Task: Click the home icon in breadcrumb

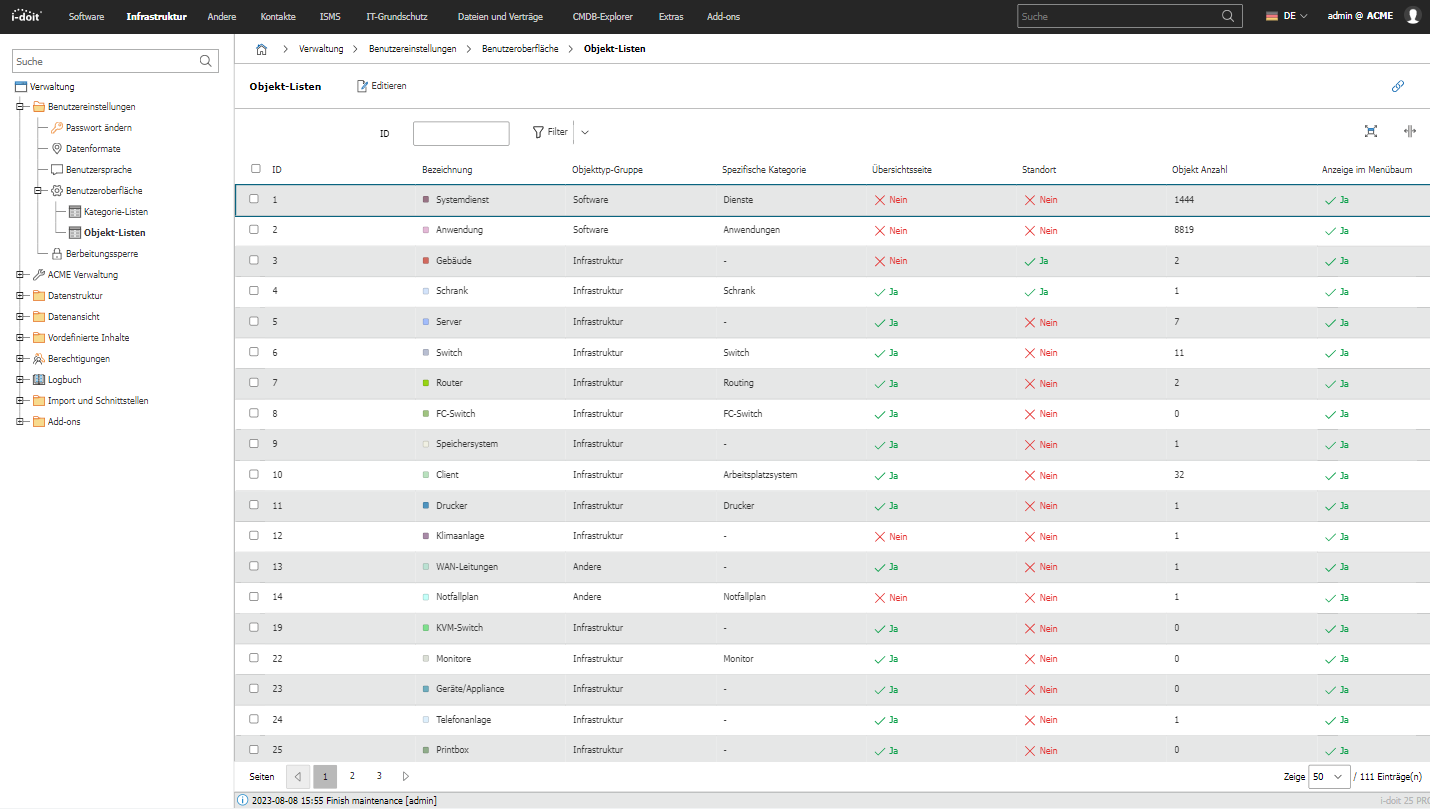Action: click(261, 48)
